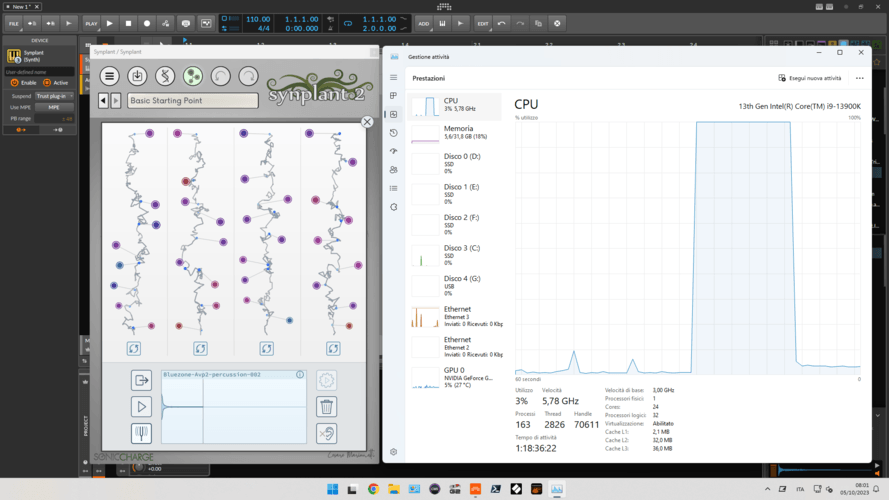Toggle the arranger loop button
889x500 pixels.
tap(348, 24)
